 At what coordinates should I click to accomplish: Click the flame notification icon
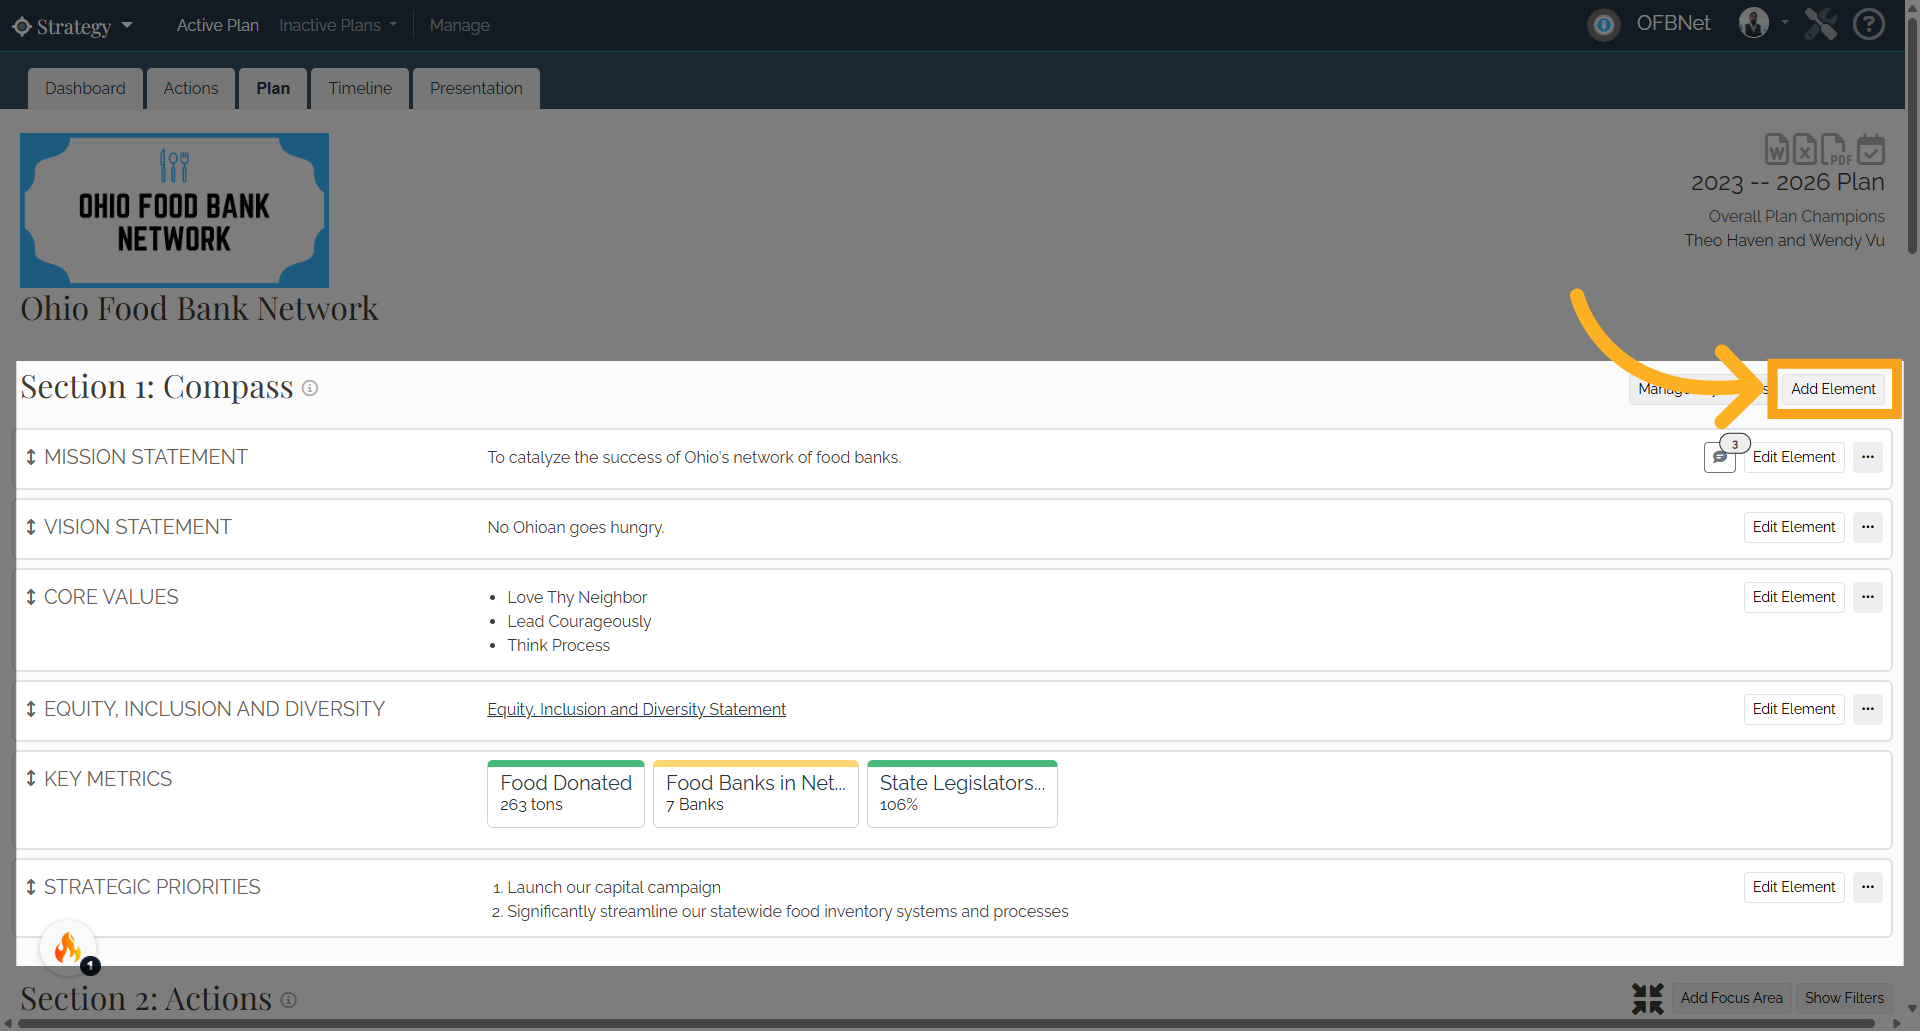68,947
